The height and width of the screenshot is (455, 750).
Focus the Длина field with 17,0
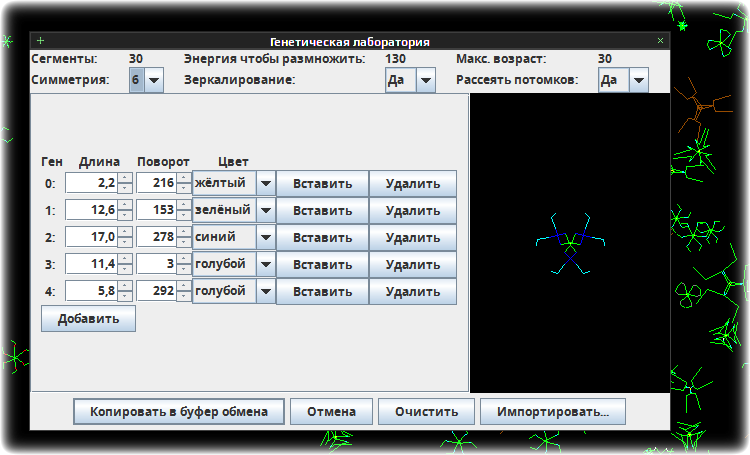(x=91, y=237)
